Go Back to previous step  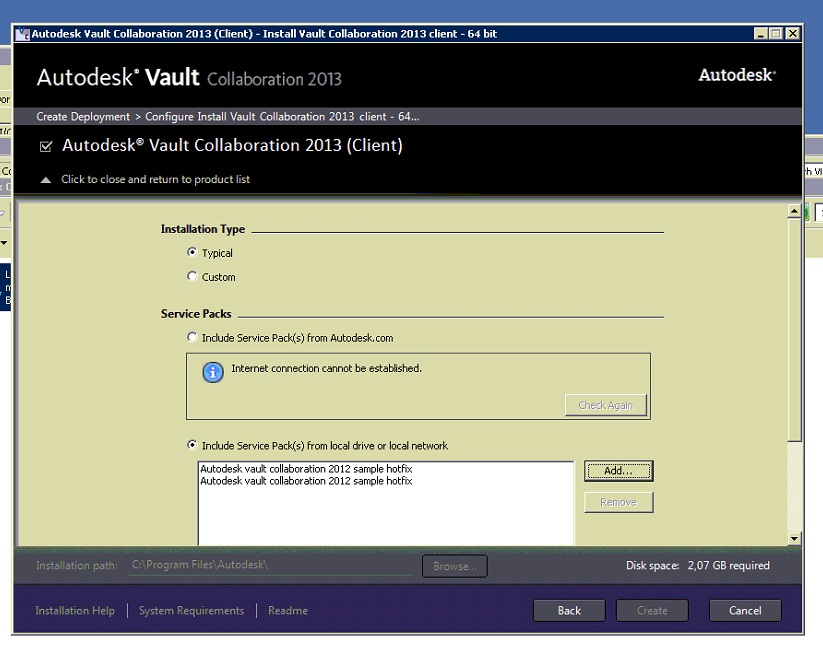tap(569, 611)
